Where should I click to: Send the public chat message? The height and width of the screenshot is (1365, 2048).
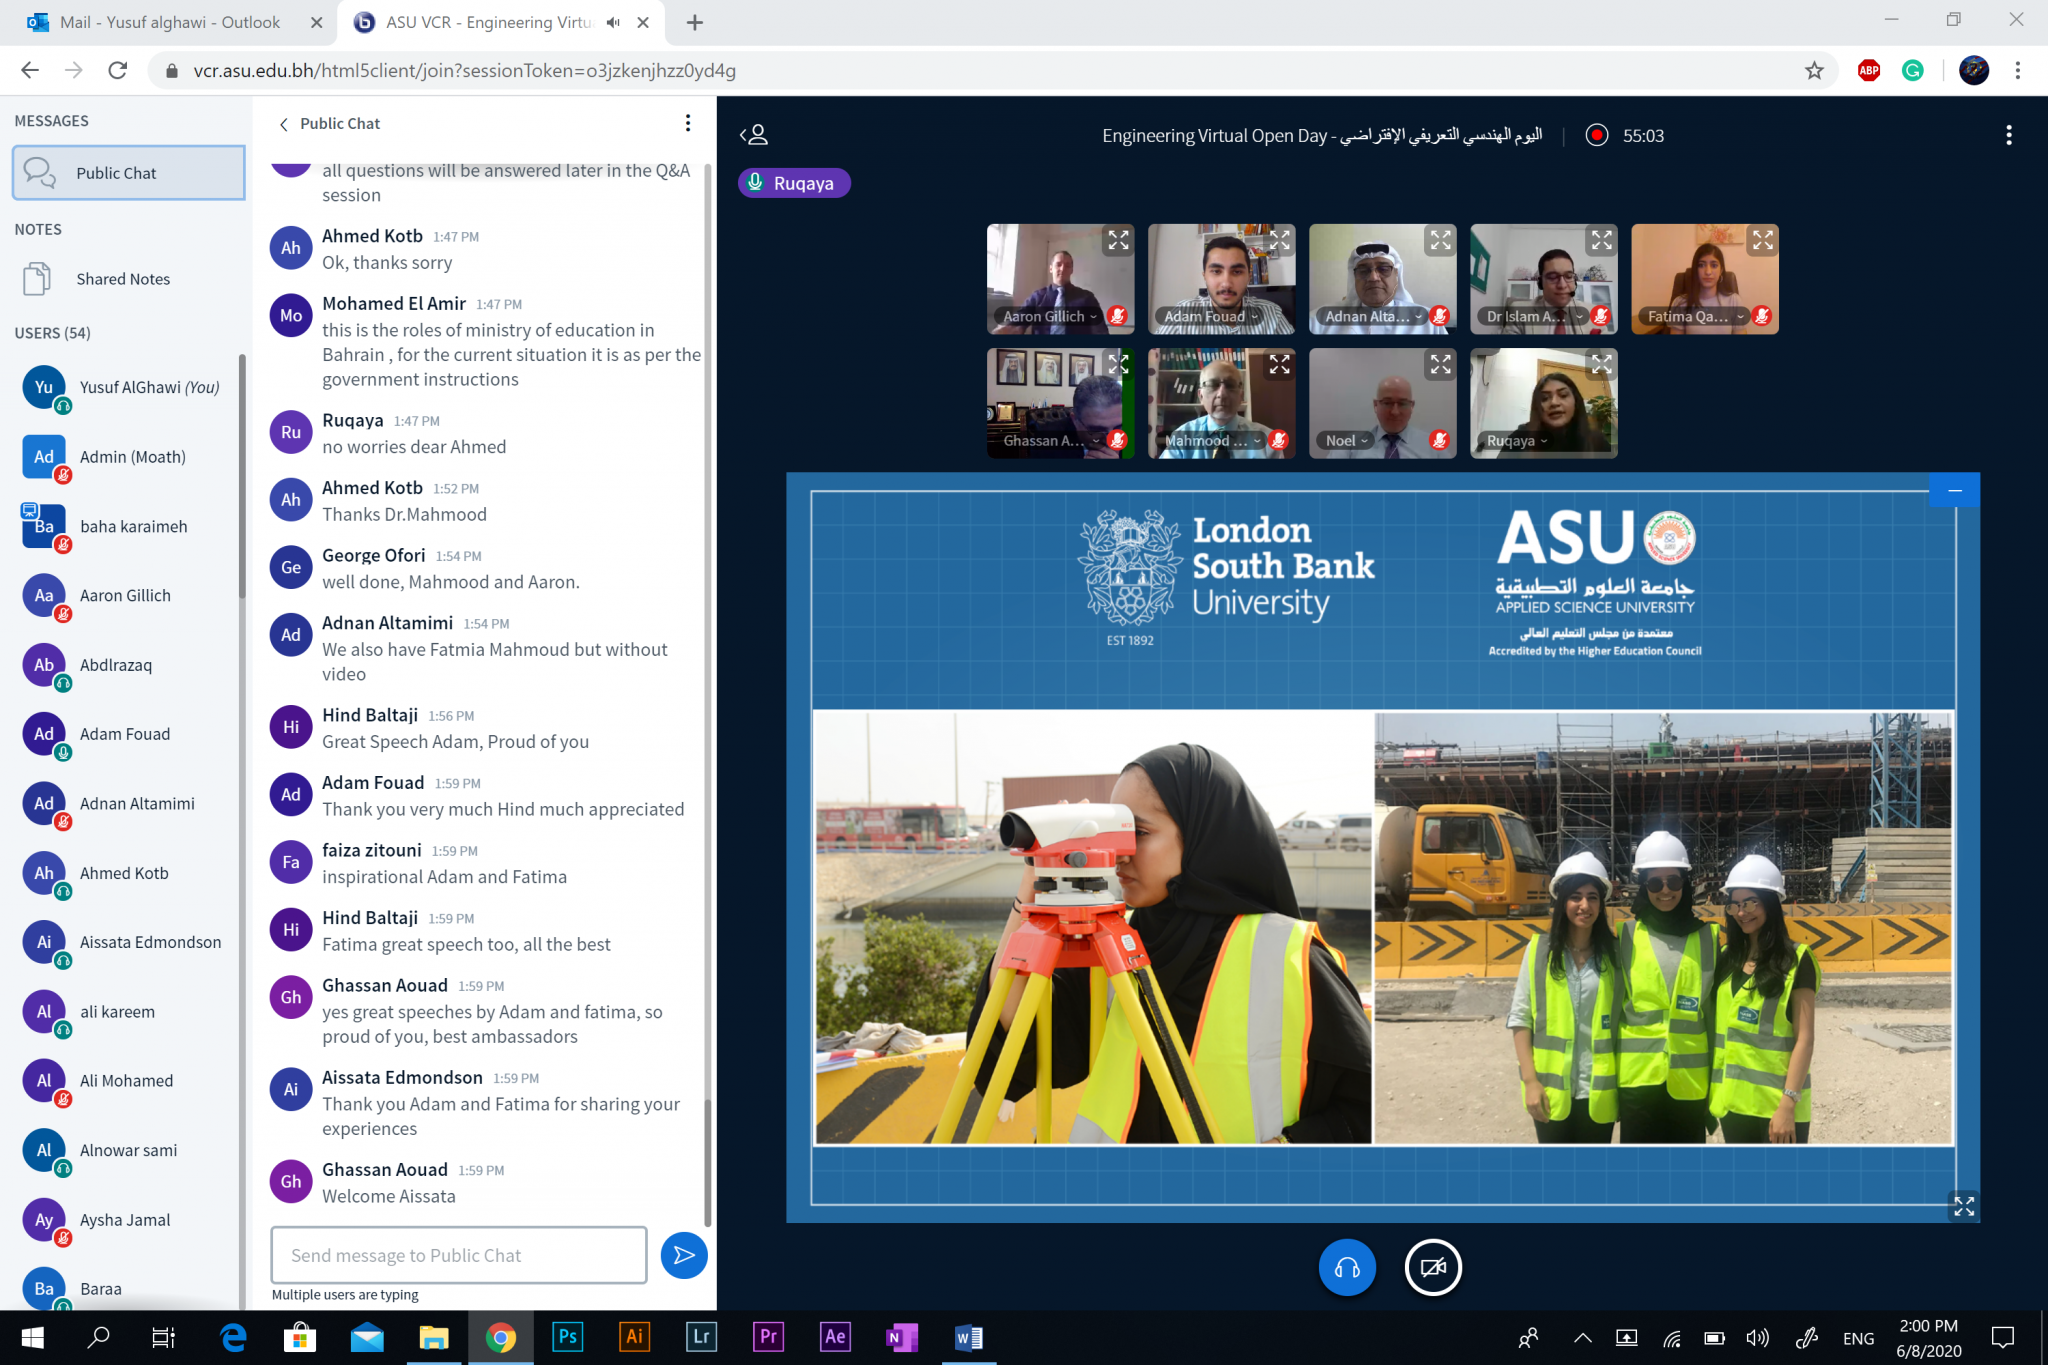pyautogui.click(x=684, y=1255)
